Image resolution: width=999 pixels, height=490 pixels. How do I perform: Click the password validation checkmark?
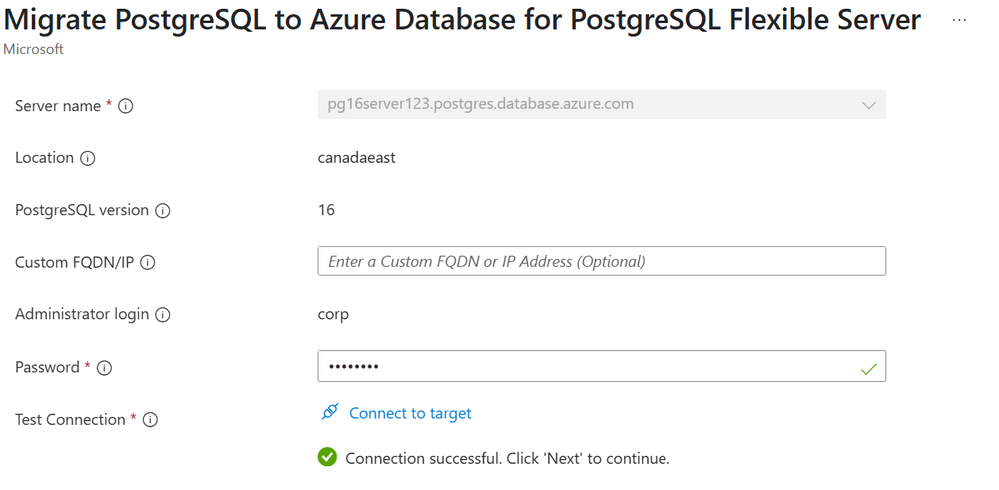click(868, 368)
